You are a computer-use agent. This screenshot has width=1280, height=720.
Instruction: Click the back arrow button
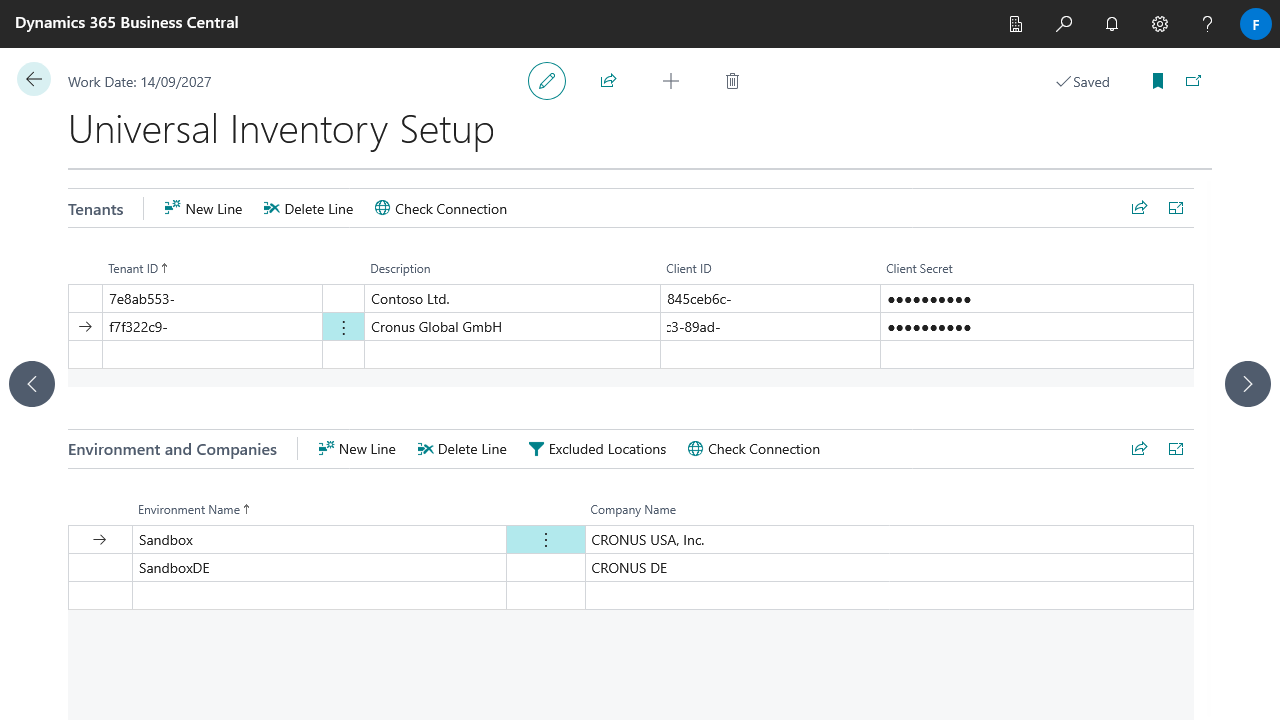pos(34,80)
